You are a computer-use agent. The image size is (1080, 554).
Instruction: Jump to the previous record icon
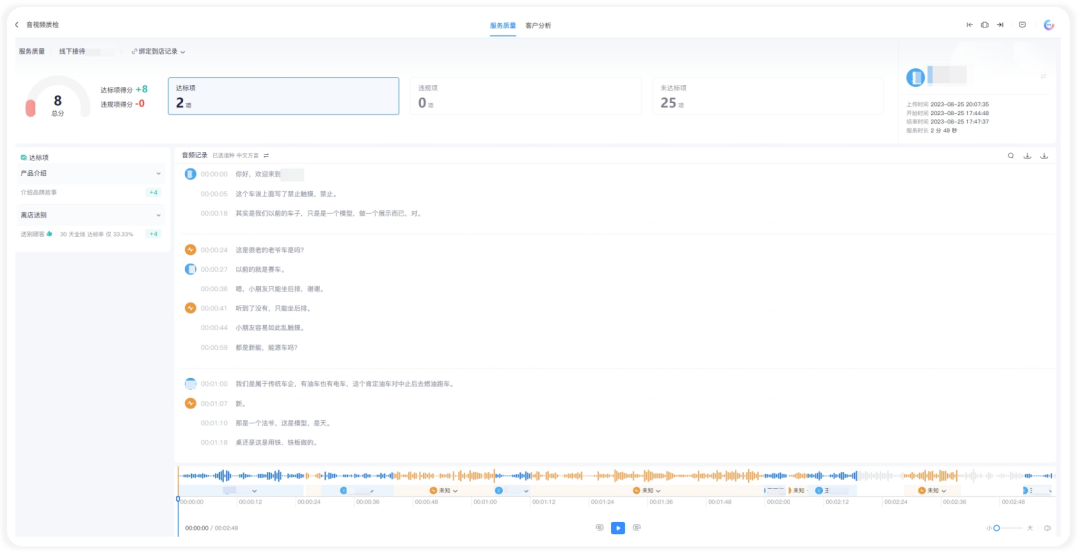(970, 25)
